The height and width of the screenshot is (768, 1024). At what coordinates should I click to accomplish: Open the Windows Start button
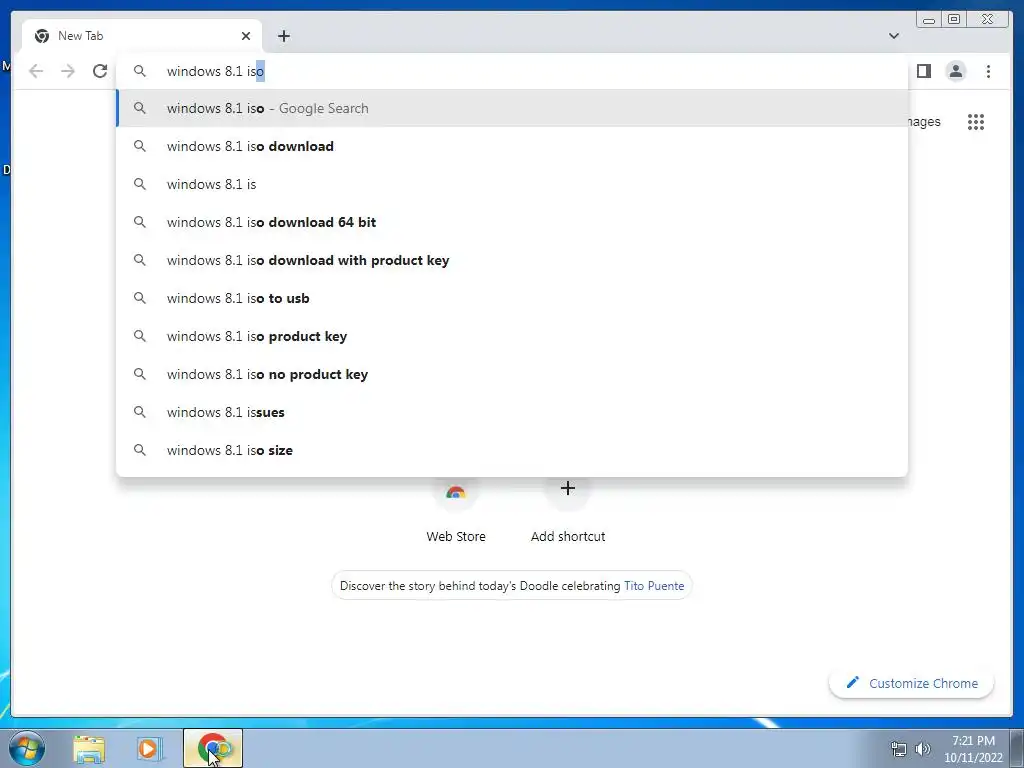[x=27, y=748]
